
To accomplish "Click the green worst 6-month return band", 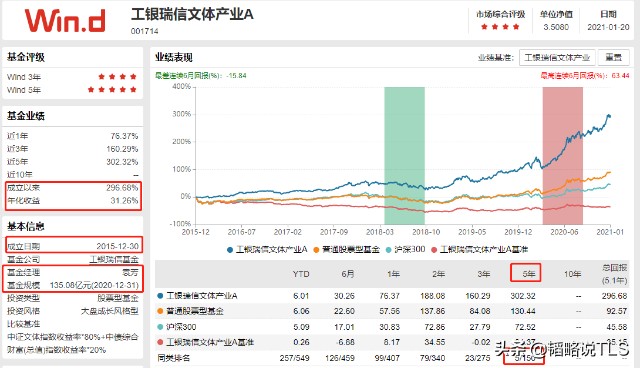I will coord(404,155).
